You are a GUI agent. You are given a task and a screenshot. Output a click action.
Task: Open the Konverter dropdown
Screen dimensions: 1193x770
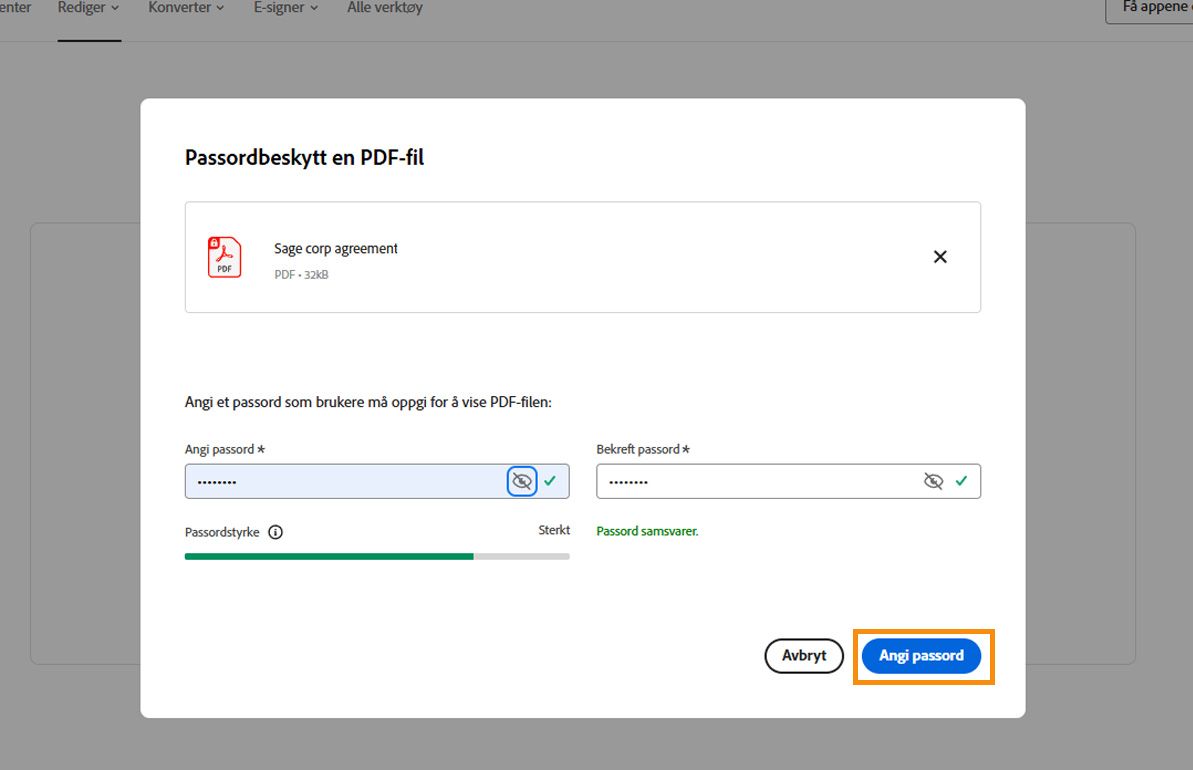185,8
